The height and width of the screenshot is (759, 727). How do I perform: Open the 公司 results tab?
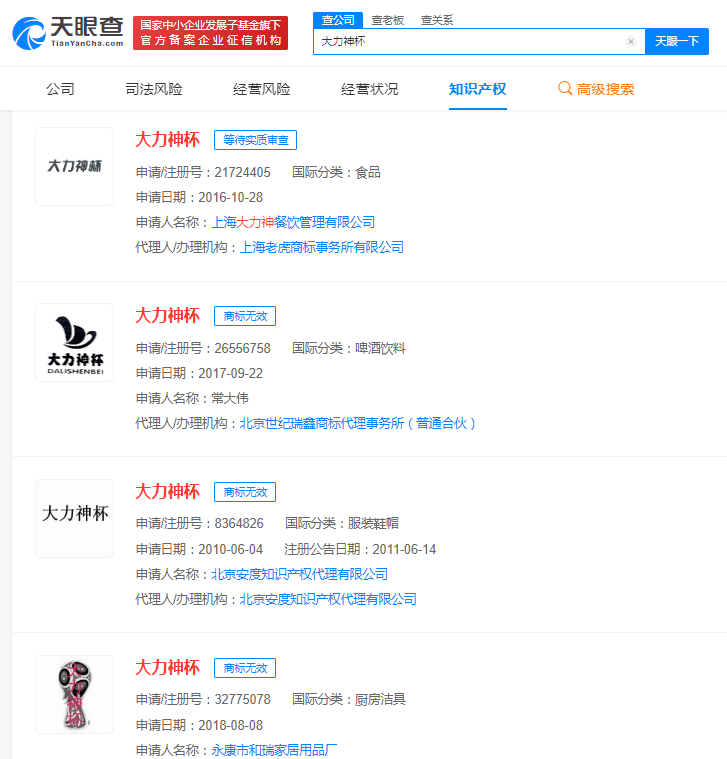pyautogui.click(x=60, y=89)
